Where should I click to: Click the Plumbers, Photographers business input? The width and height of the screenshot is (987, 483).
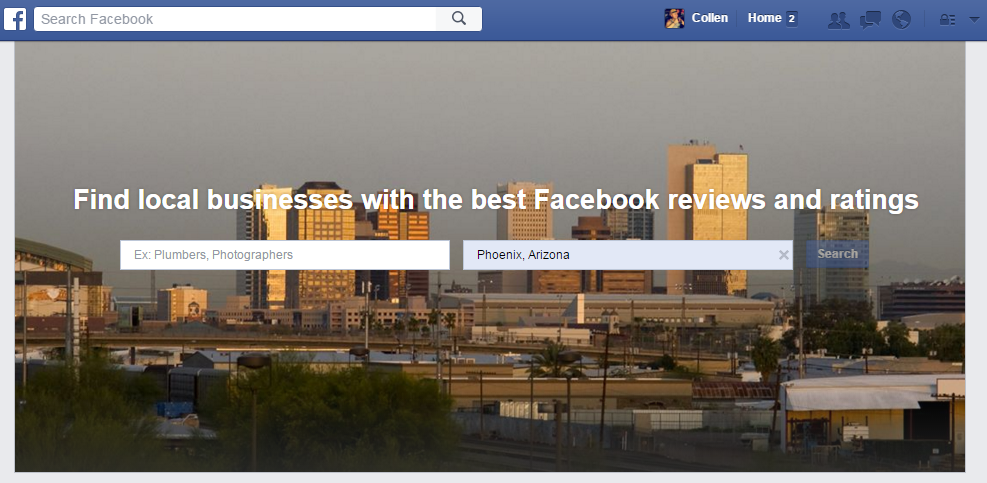(285, 255)
